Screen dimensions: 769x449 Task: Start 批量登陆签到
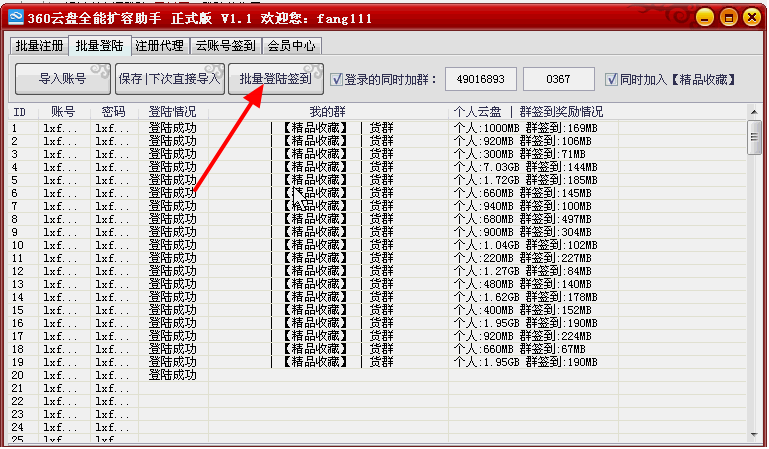click(276, 79)
